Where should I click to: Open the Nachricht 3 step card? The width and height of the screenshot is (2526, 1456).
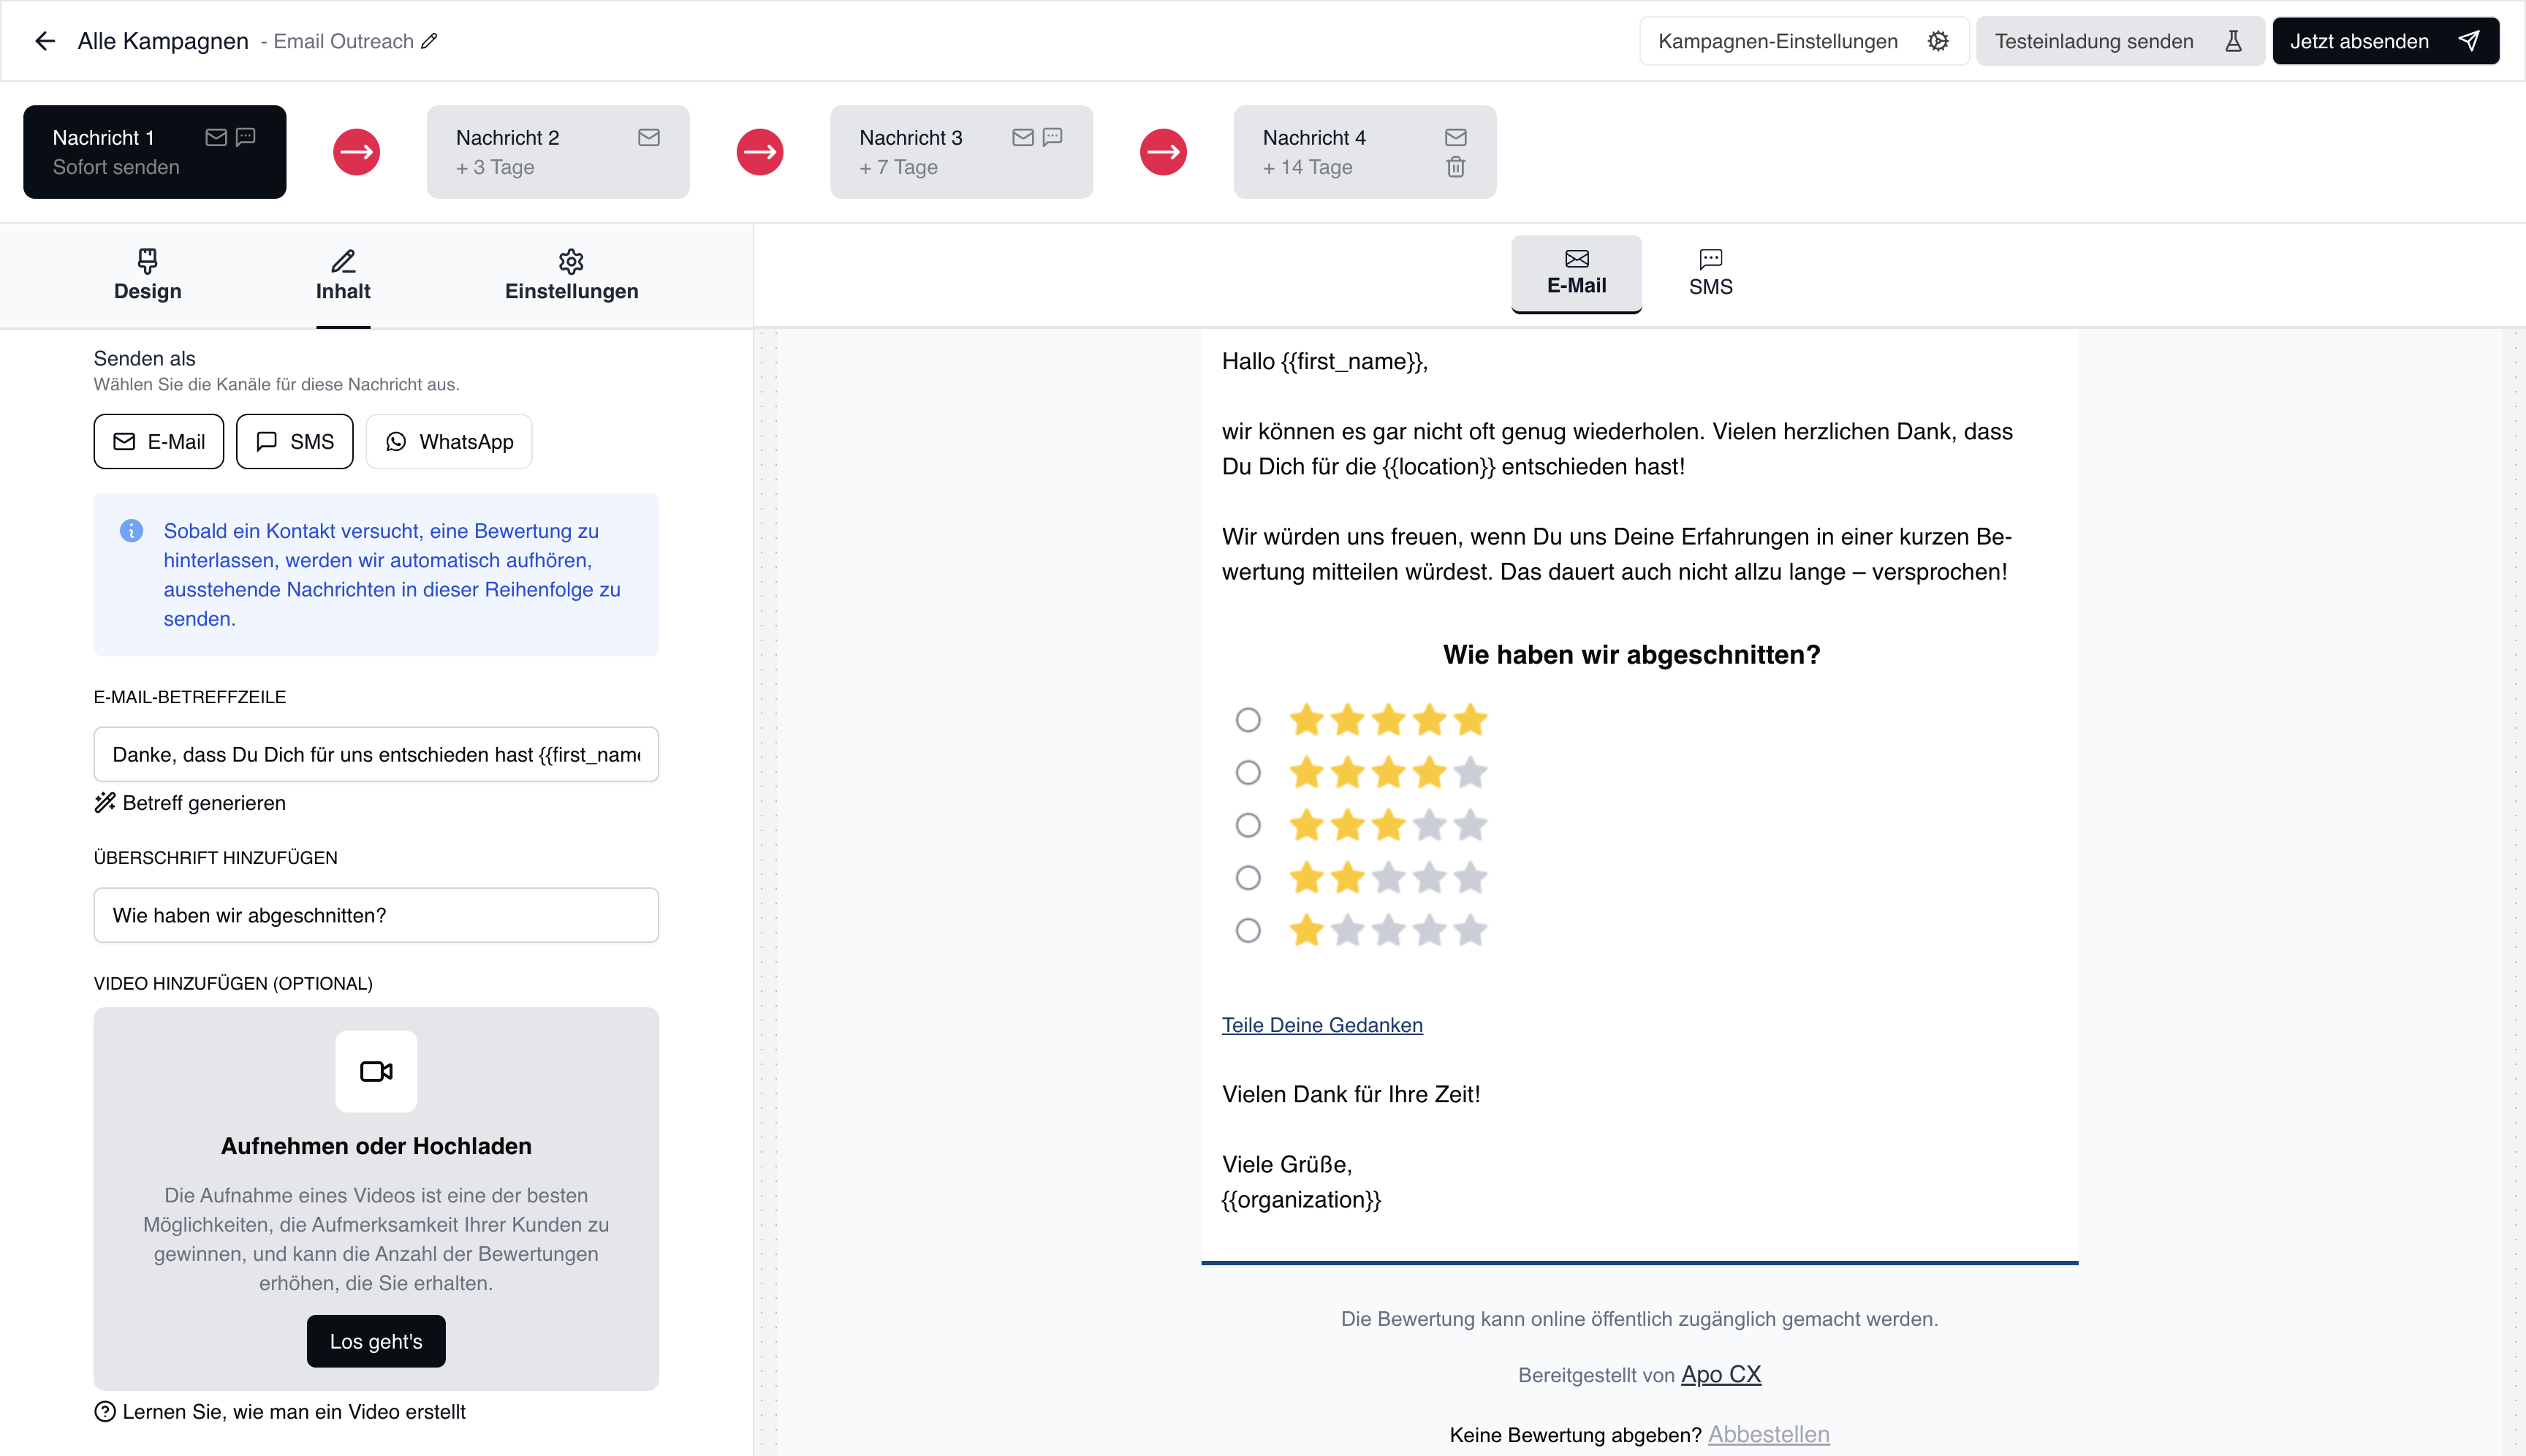tap(960, 152)
